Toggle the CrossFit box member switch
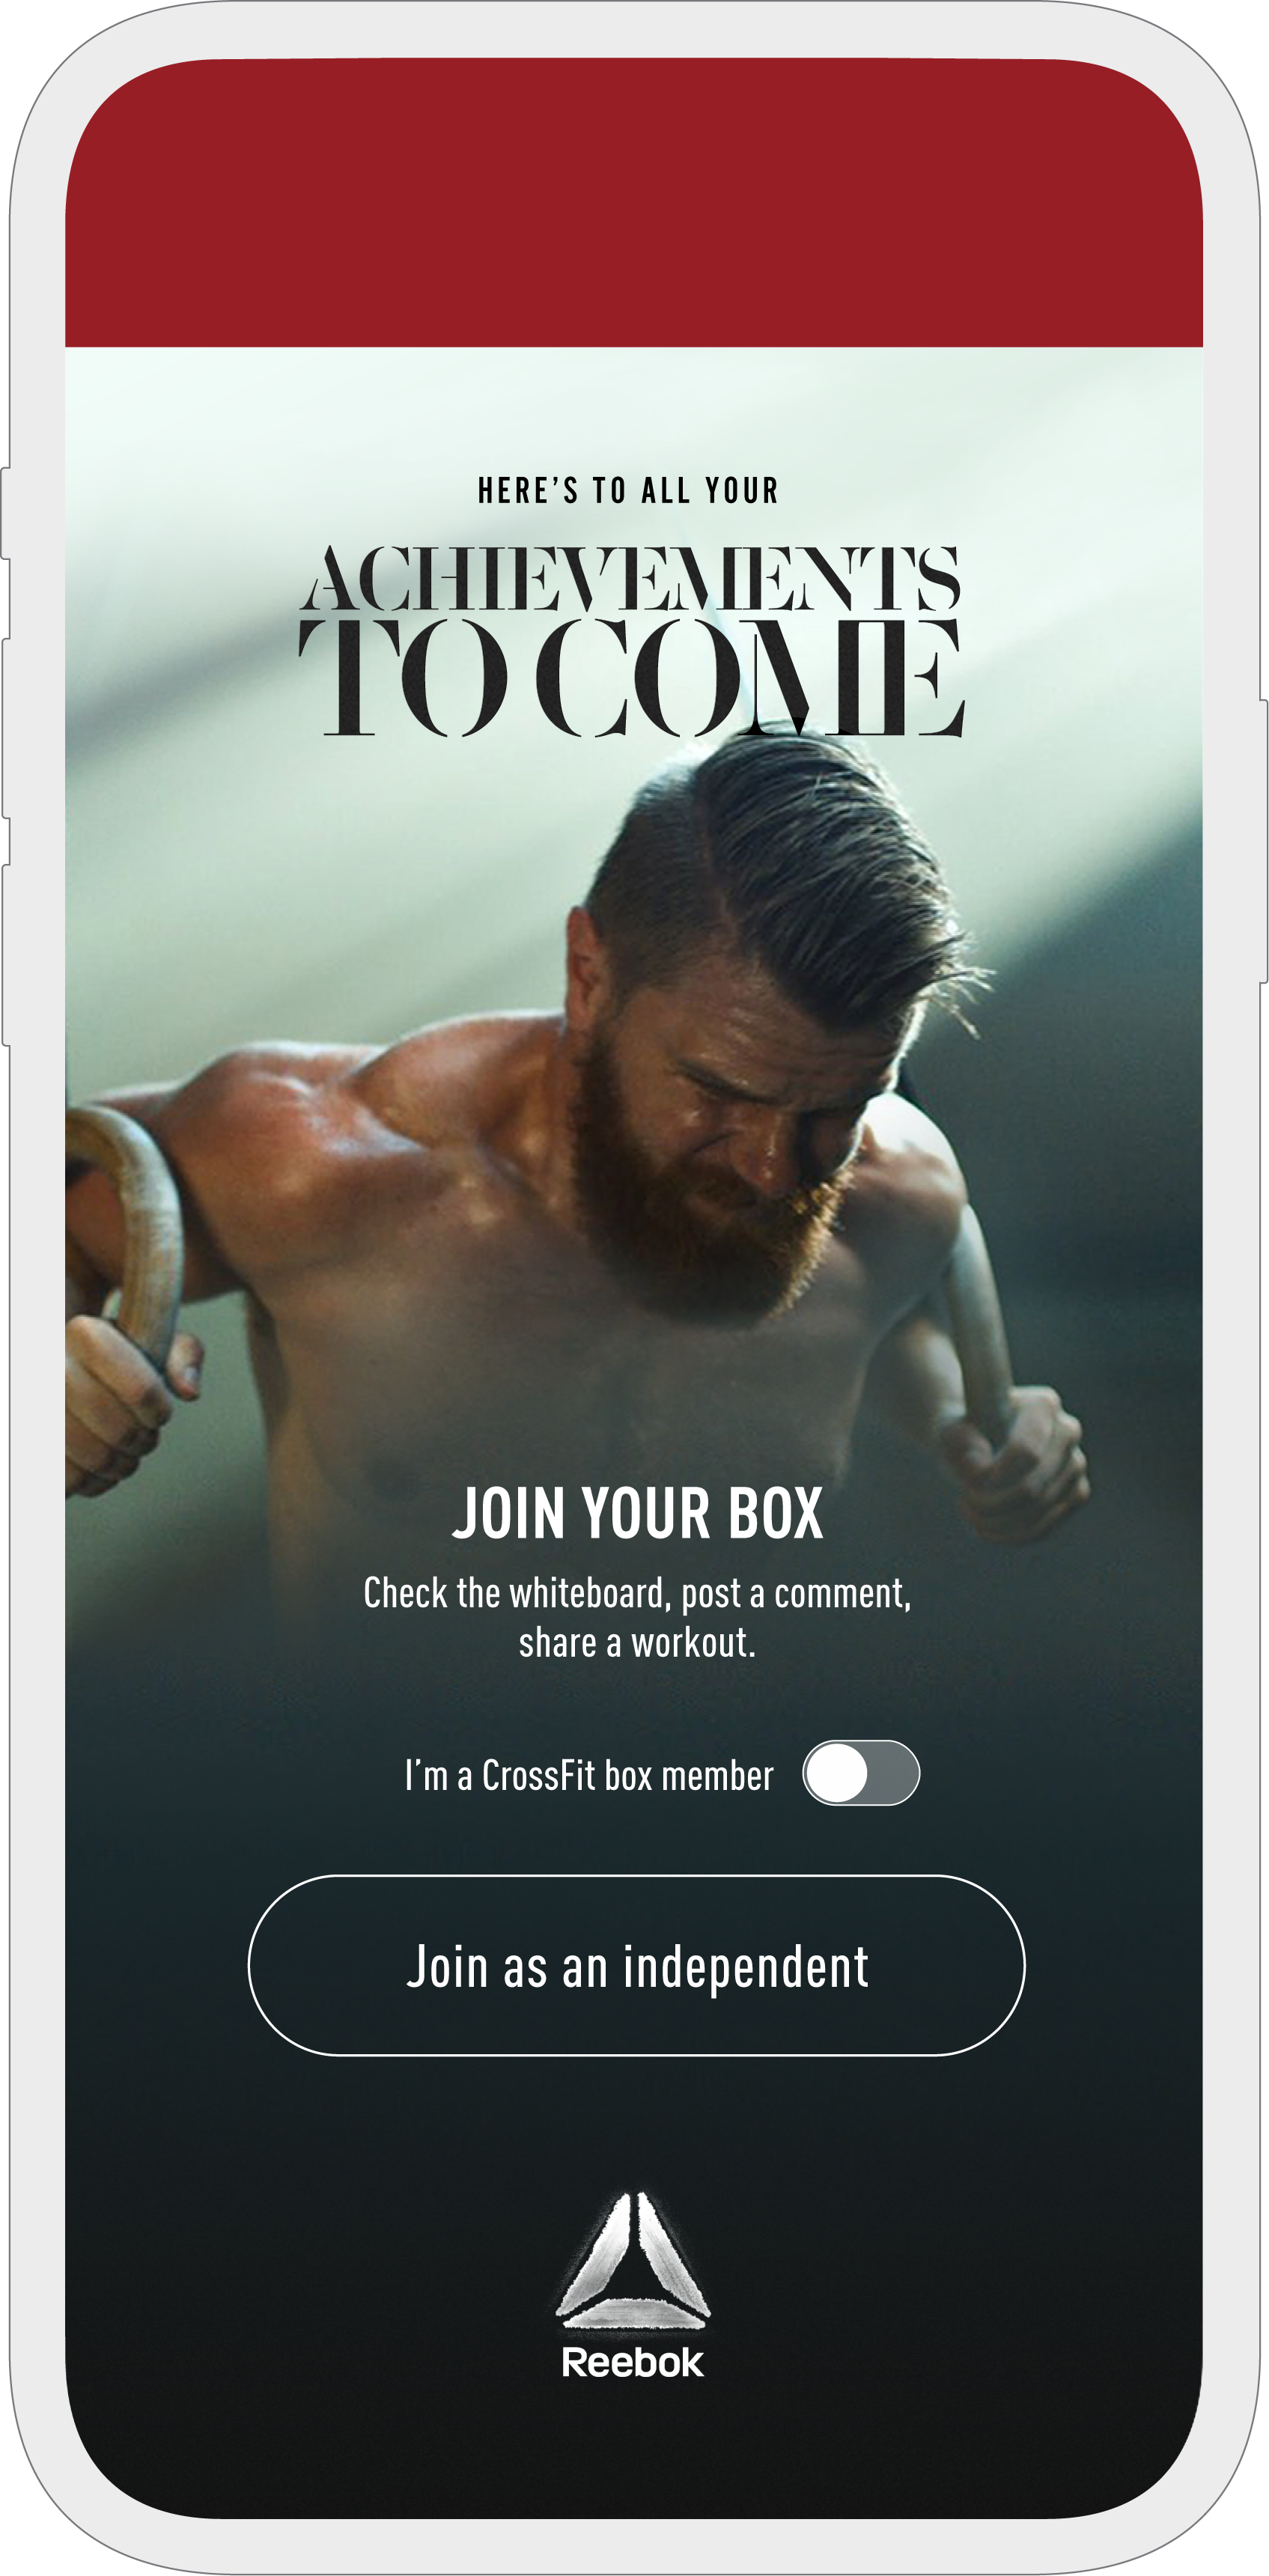The height and width of the screenshot is (2576, 1269). tap(861, 1773)
